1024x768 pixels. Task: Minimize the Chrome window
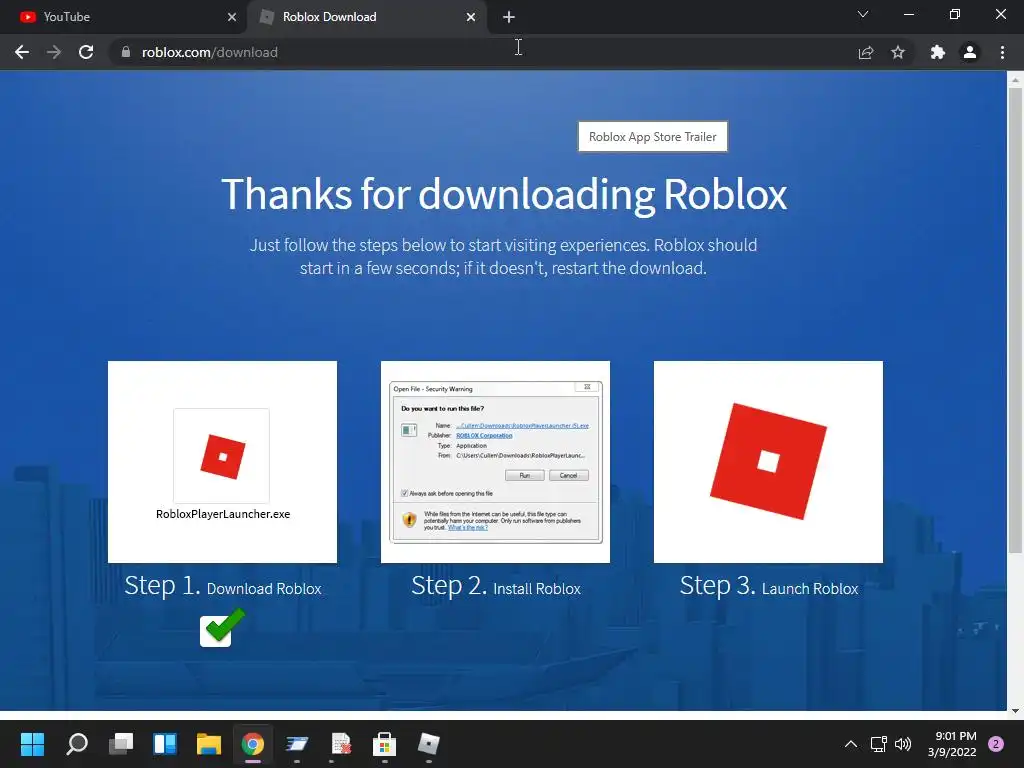coord(908,14)
